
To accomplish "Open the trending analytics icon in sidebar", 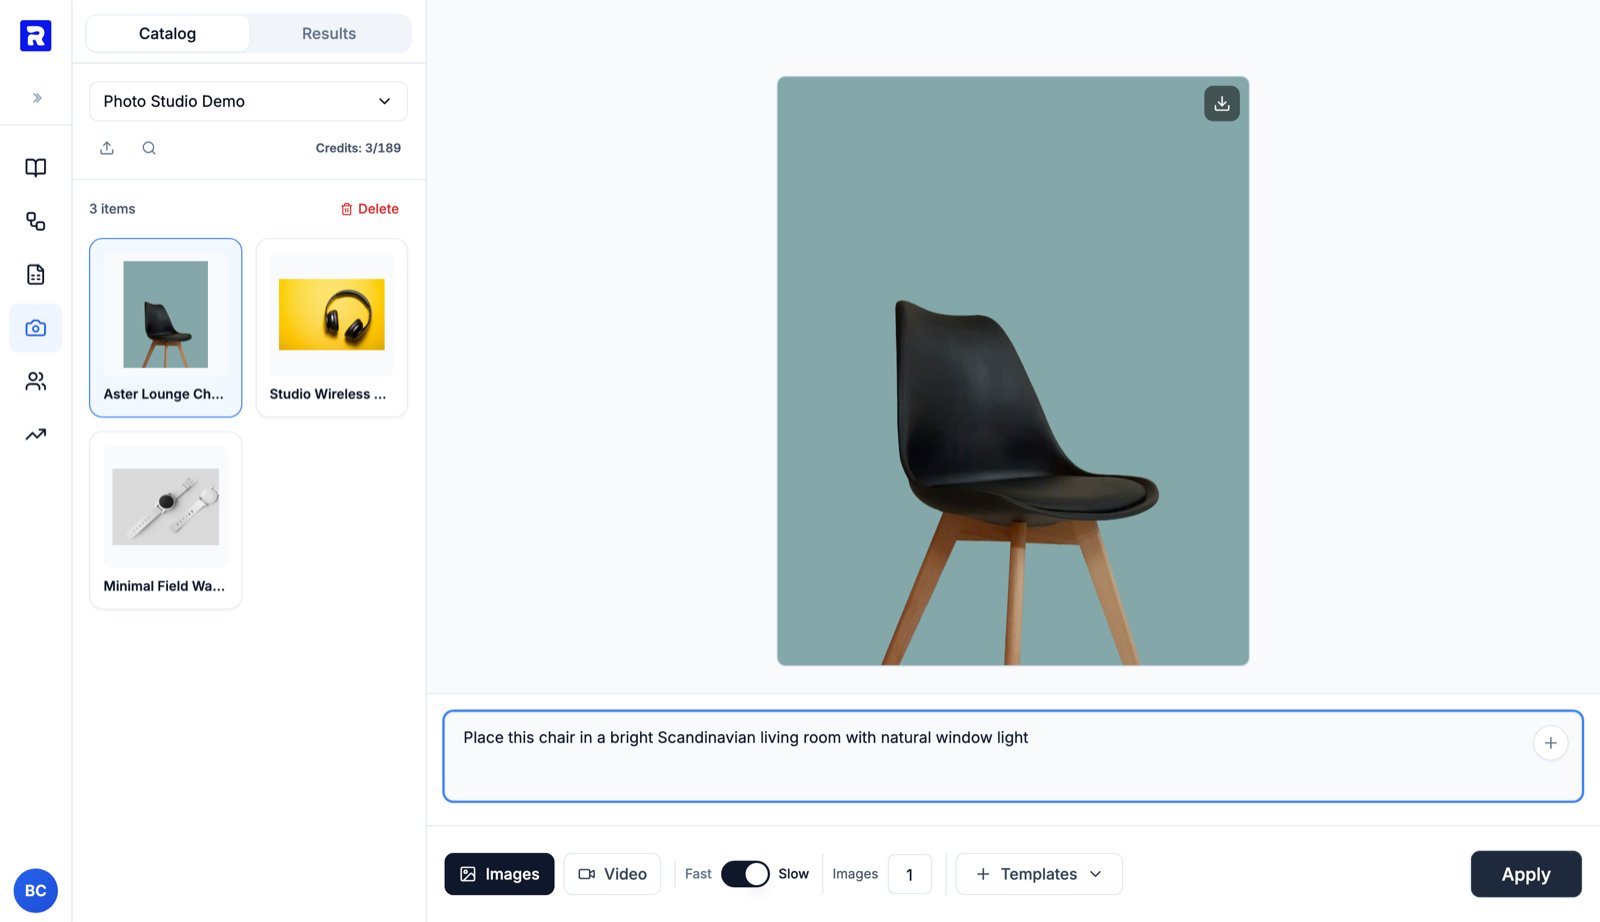I will click(36, 434).
